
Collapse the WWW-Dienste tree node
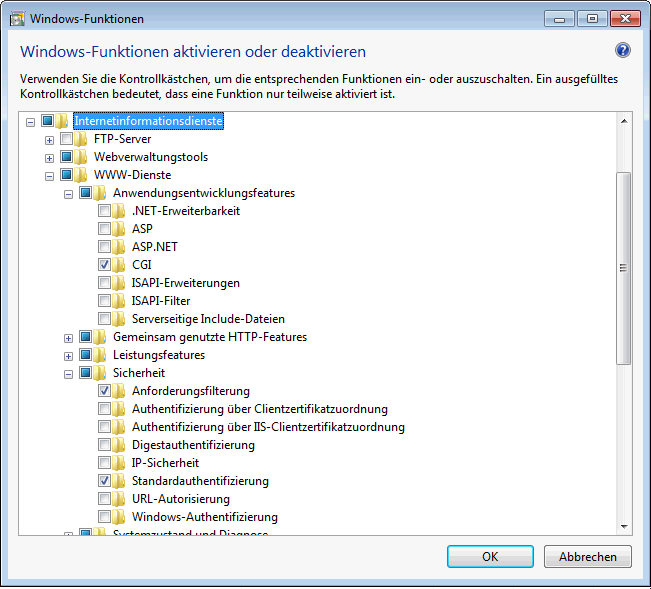click(49, 175)
